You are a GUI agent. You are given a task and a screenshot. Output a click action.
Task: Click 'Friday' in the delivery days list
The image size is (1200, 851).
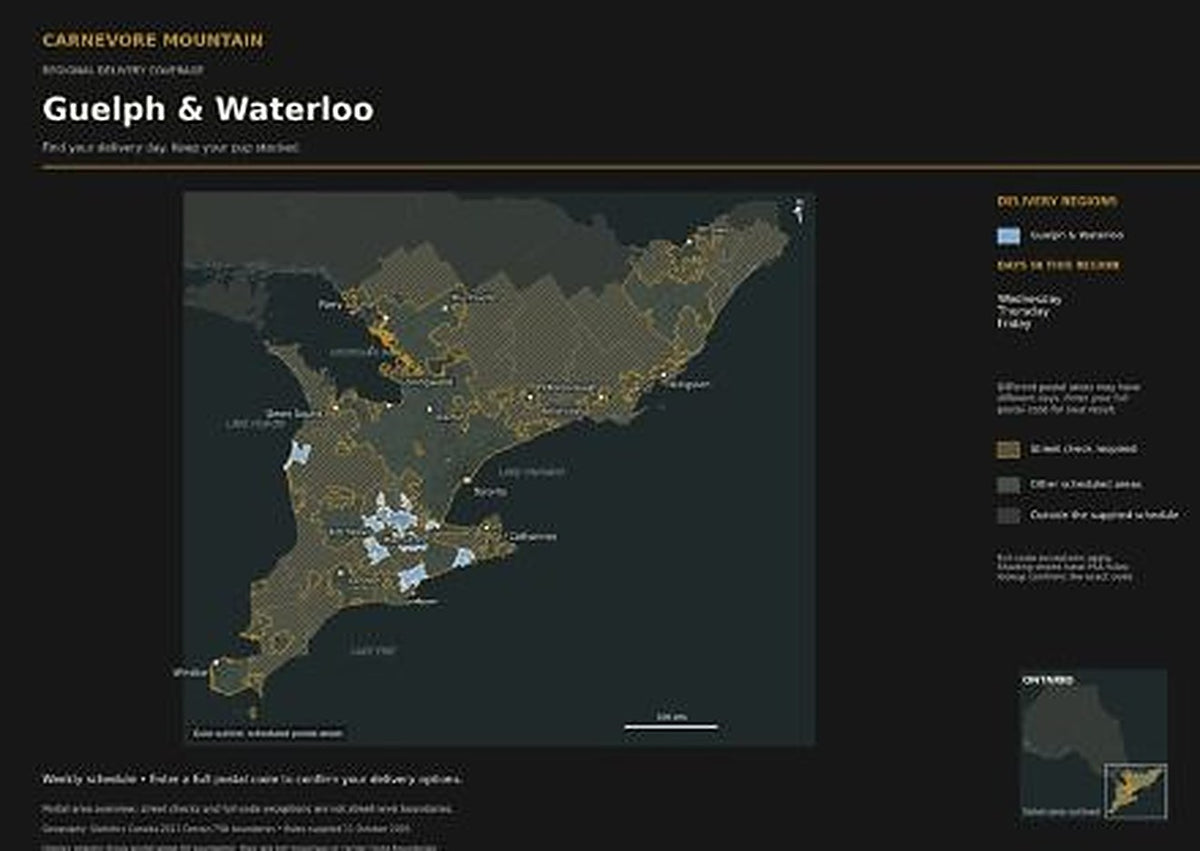coord(1014,323)
